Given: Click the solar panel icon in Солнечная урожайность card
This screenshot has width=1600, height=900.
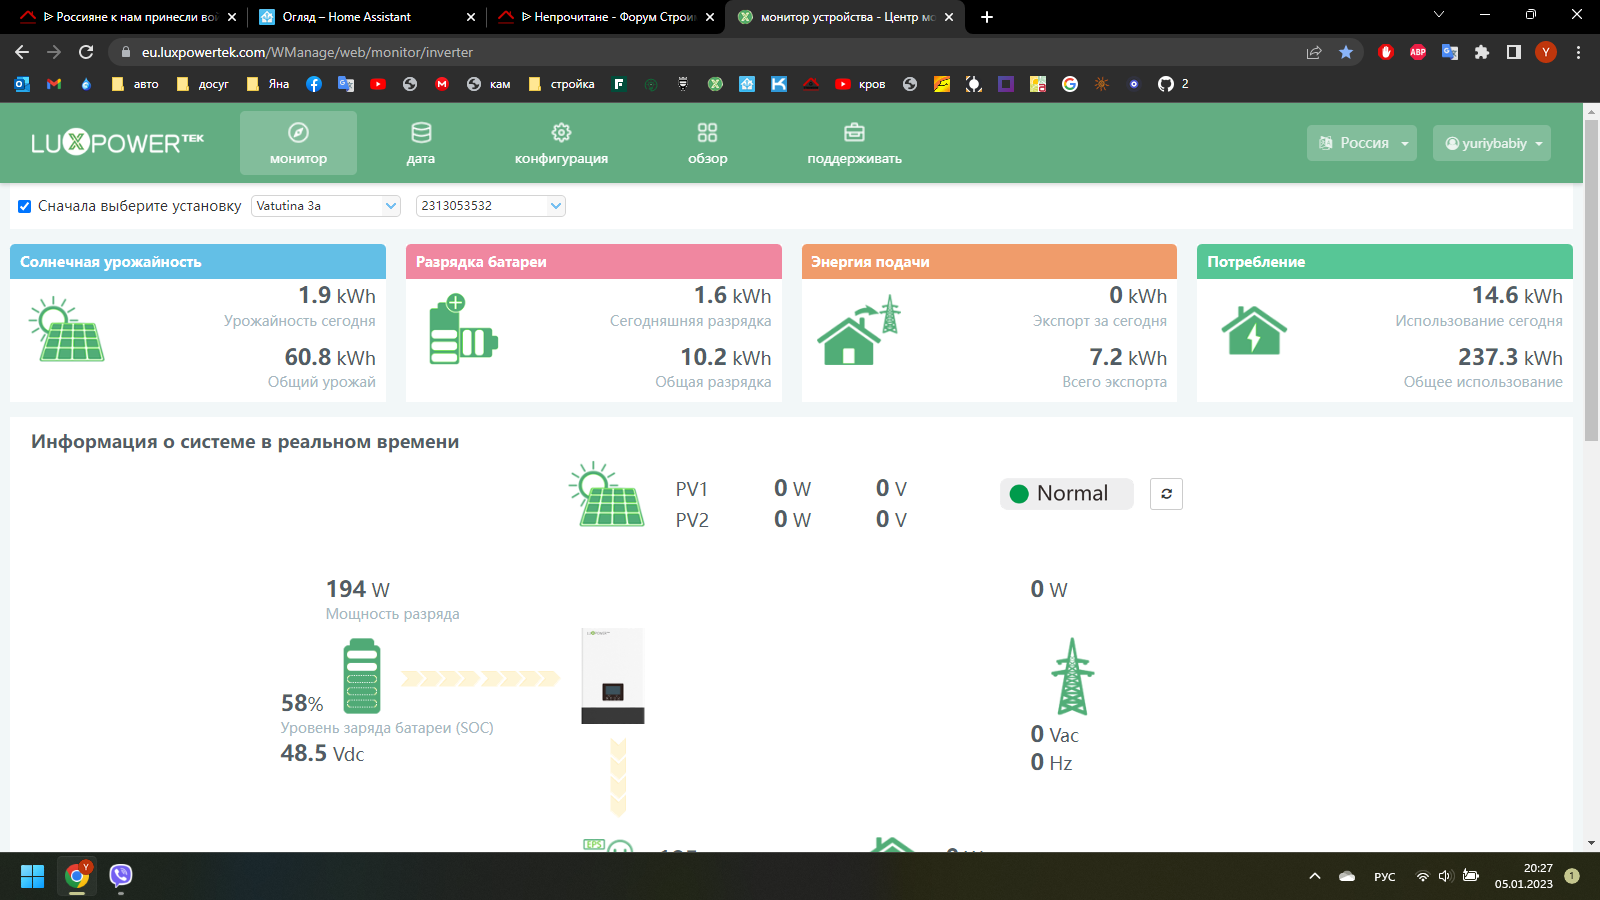Looking at the screenshot, I should [x=67, y=329].
